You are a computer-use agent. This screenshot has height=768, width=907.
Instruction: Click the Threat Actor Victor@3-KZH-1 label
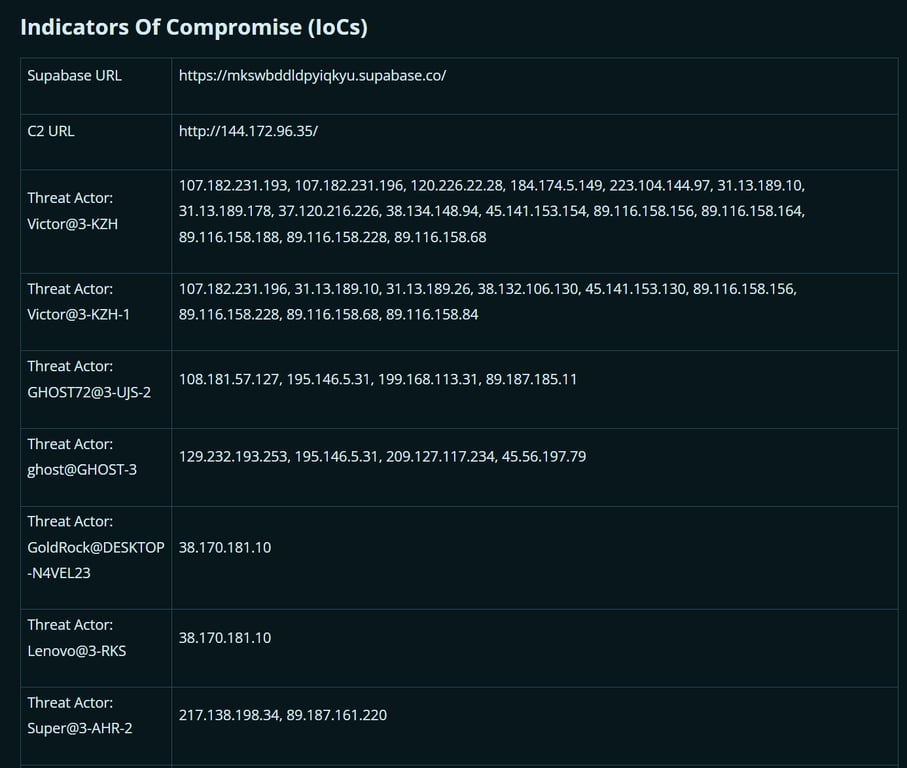point(79,301)
